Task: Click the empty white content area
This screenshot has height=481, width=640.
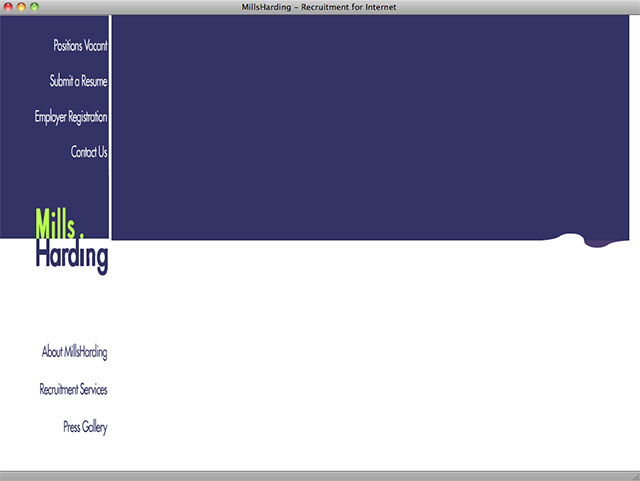Action: 370,360
